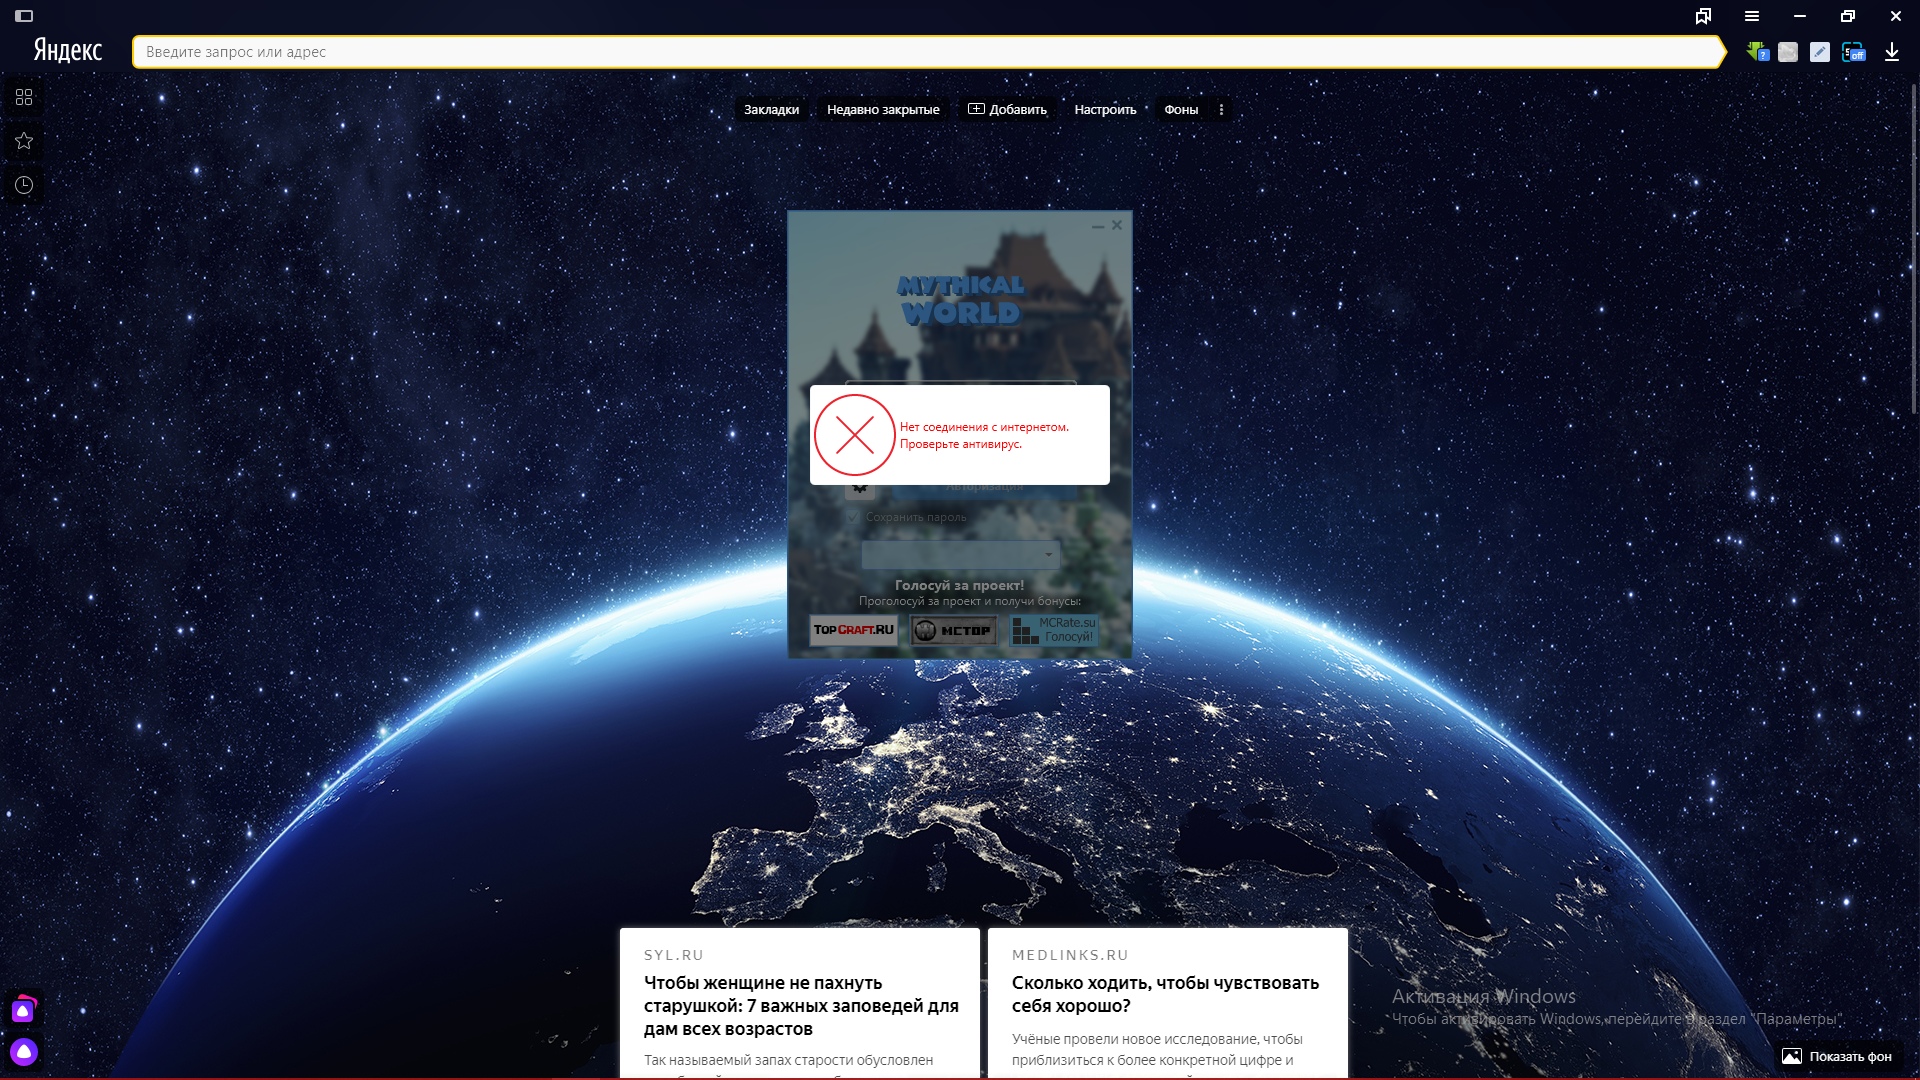
Task: Click text "Проголосуй за проект и получи бонусы:"
Action: (x=969, y=601)
